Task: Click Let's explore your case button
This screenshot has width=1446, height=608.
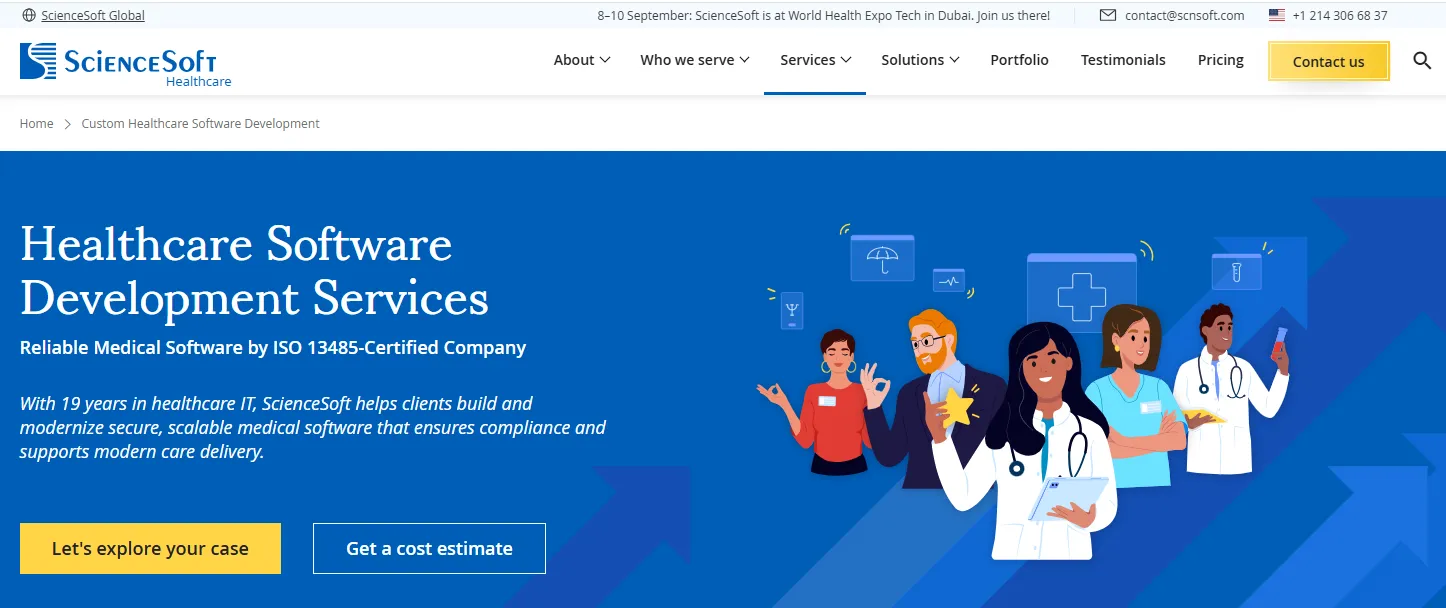Action: tap(150, 548)
